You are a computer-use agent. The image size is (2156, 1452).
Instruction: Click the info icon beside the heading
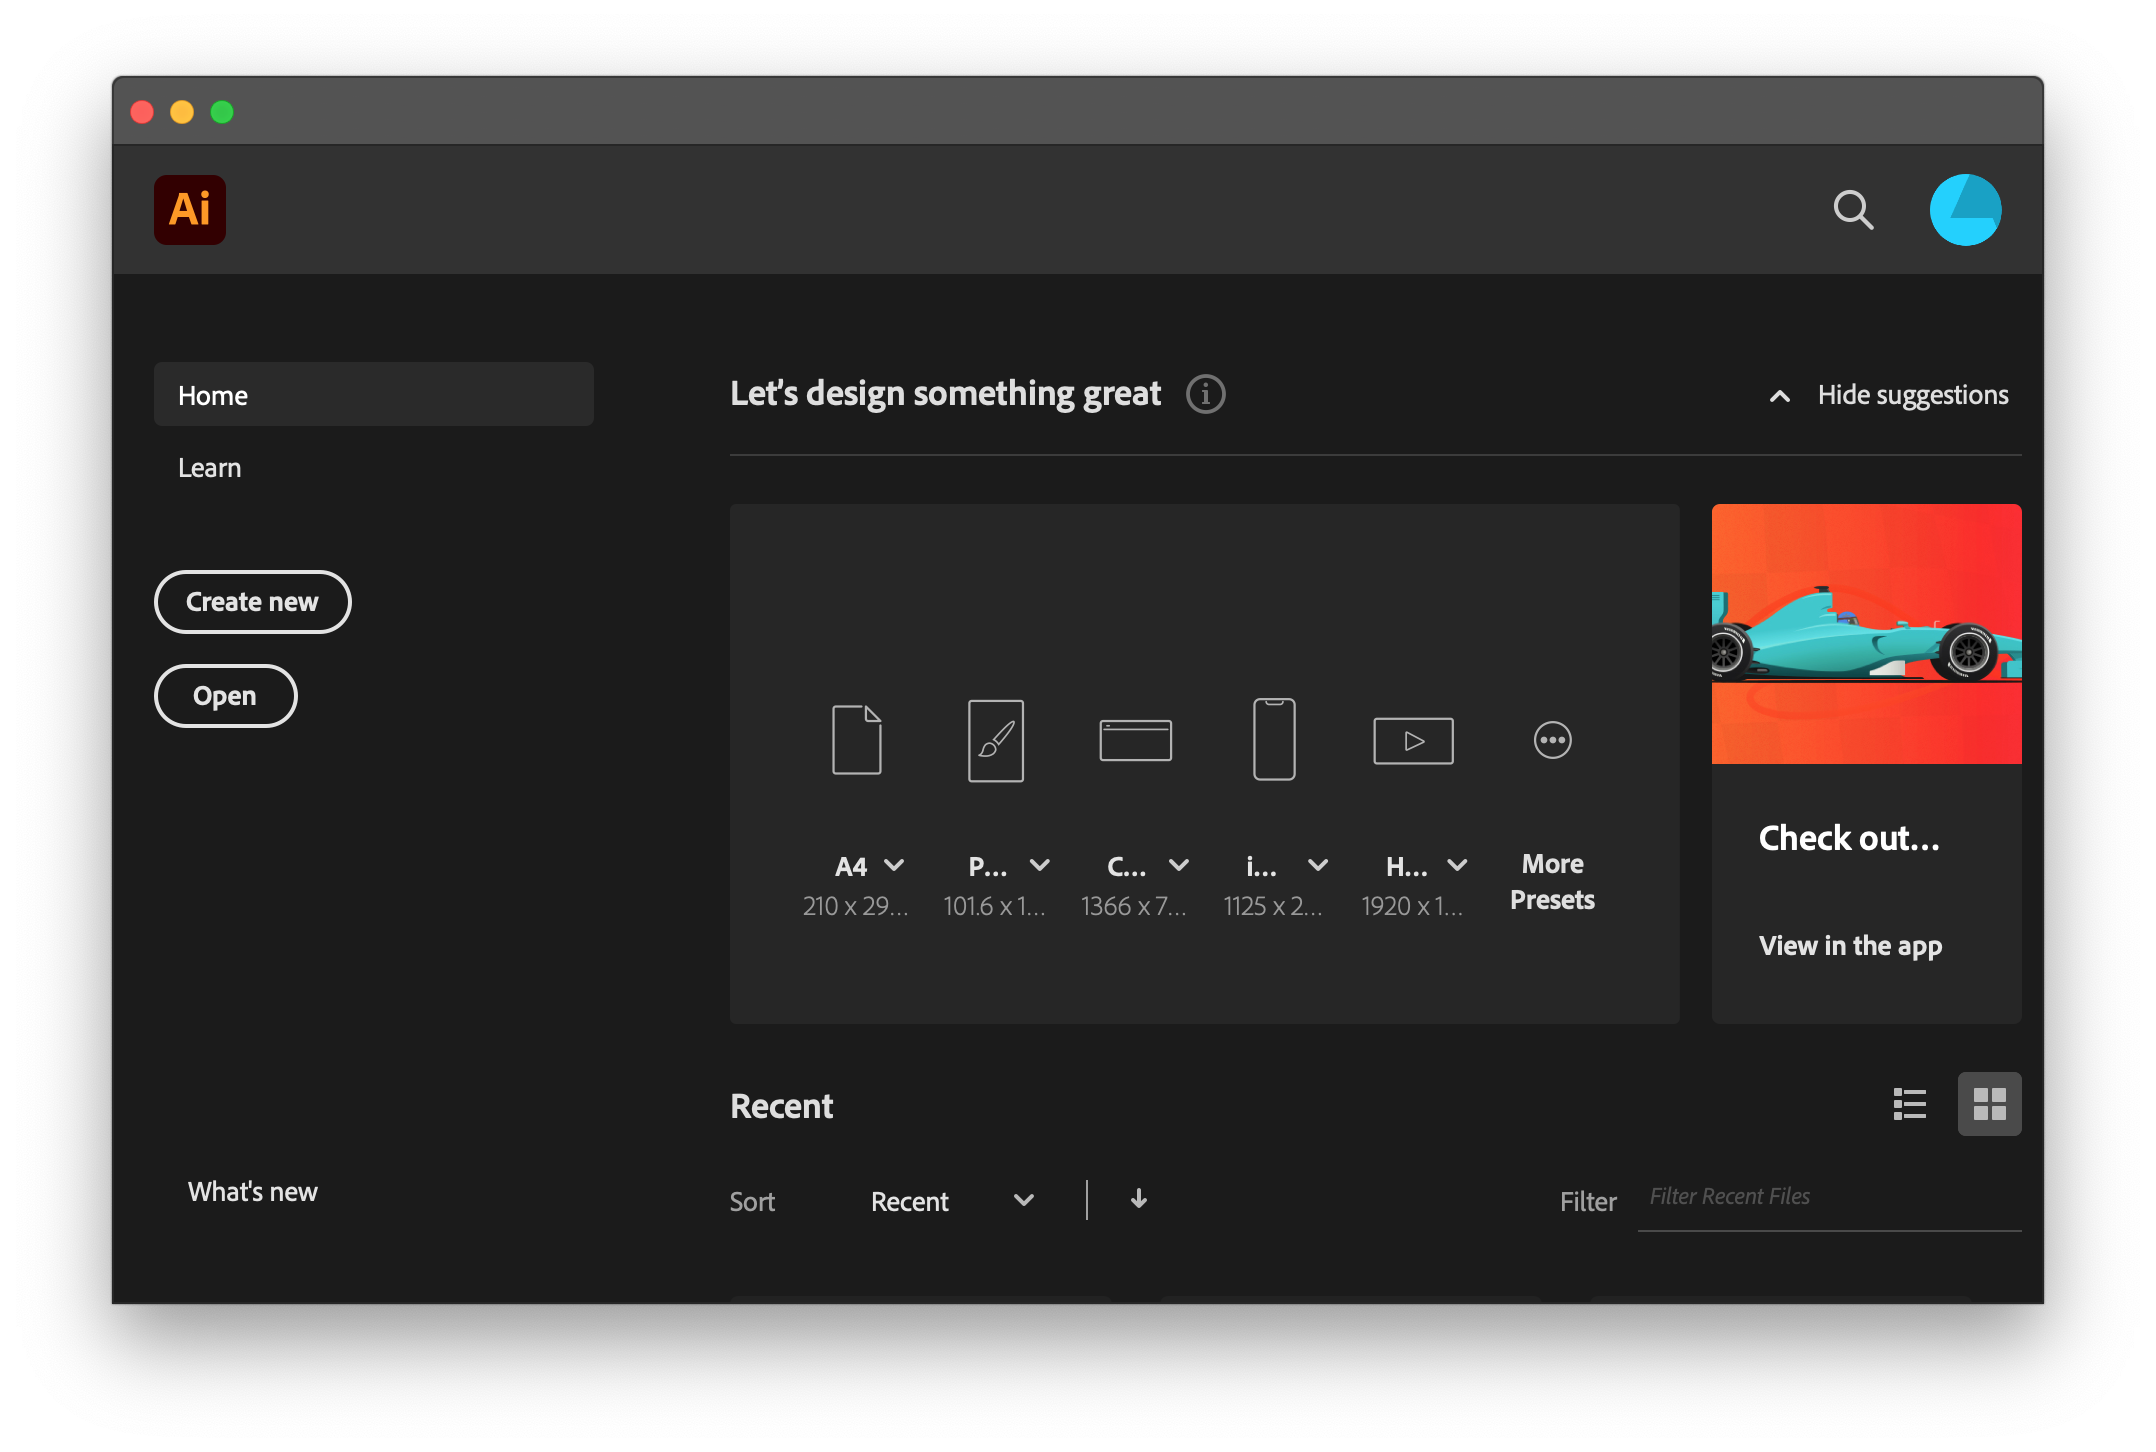1205,394
